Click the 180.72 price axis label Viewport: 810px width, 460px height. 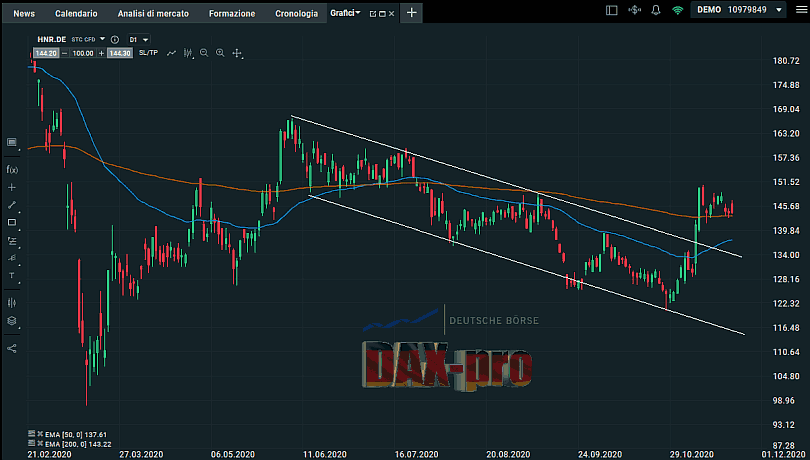pyautogui.click(x=786, y=61)
